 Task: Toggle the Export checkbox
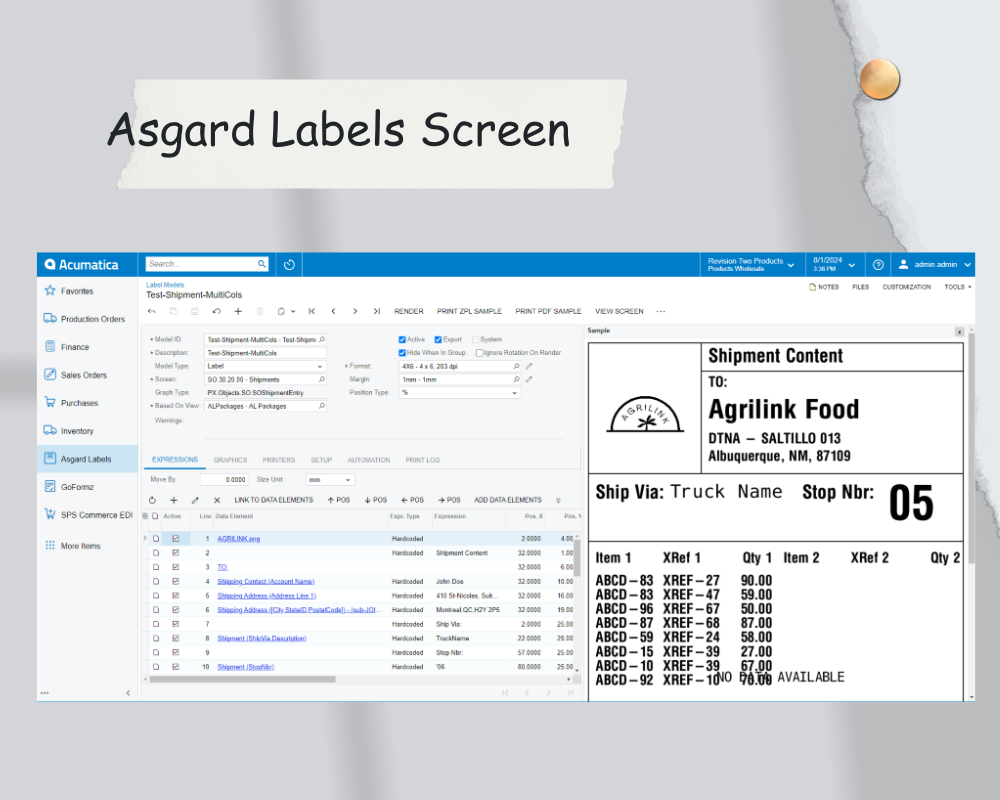[x=438, y=339]
